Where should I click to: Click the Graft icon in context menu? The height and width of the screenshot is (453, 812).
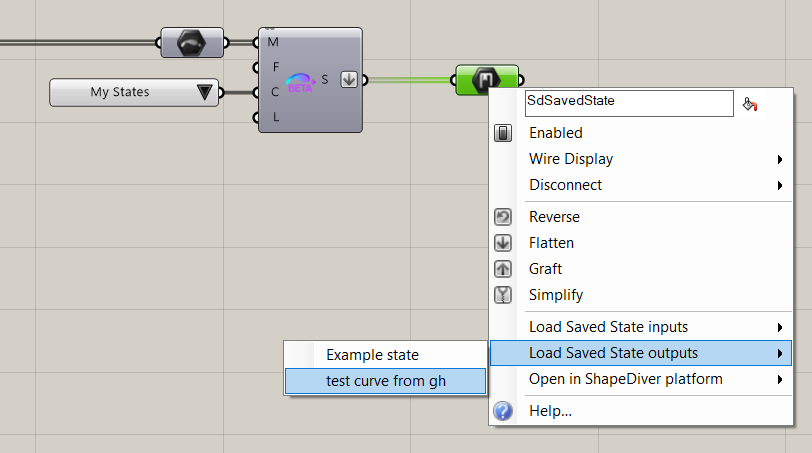point(504,269)
